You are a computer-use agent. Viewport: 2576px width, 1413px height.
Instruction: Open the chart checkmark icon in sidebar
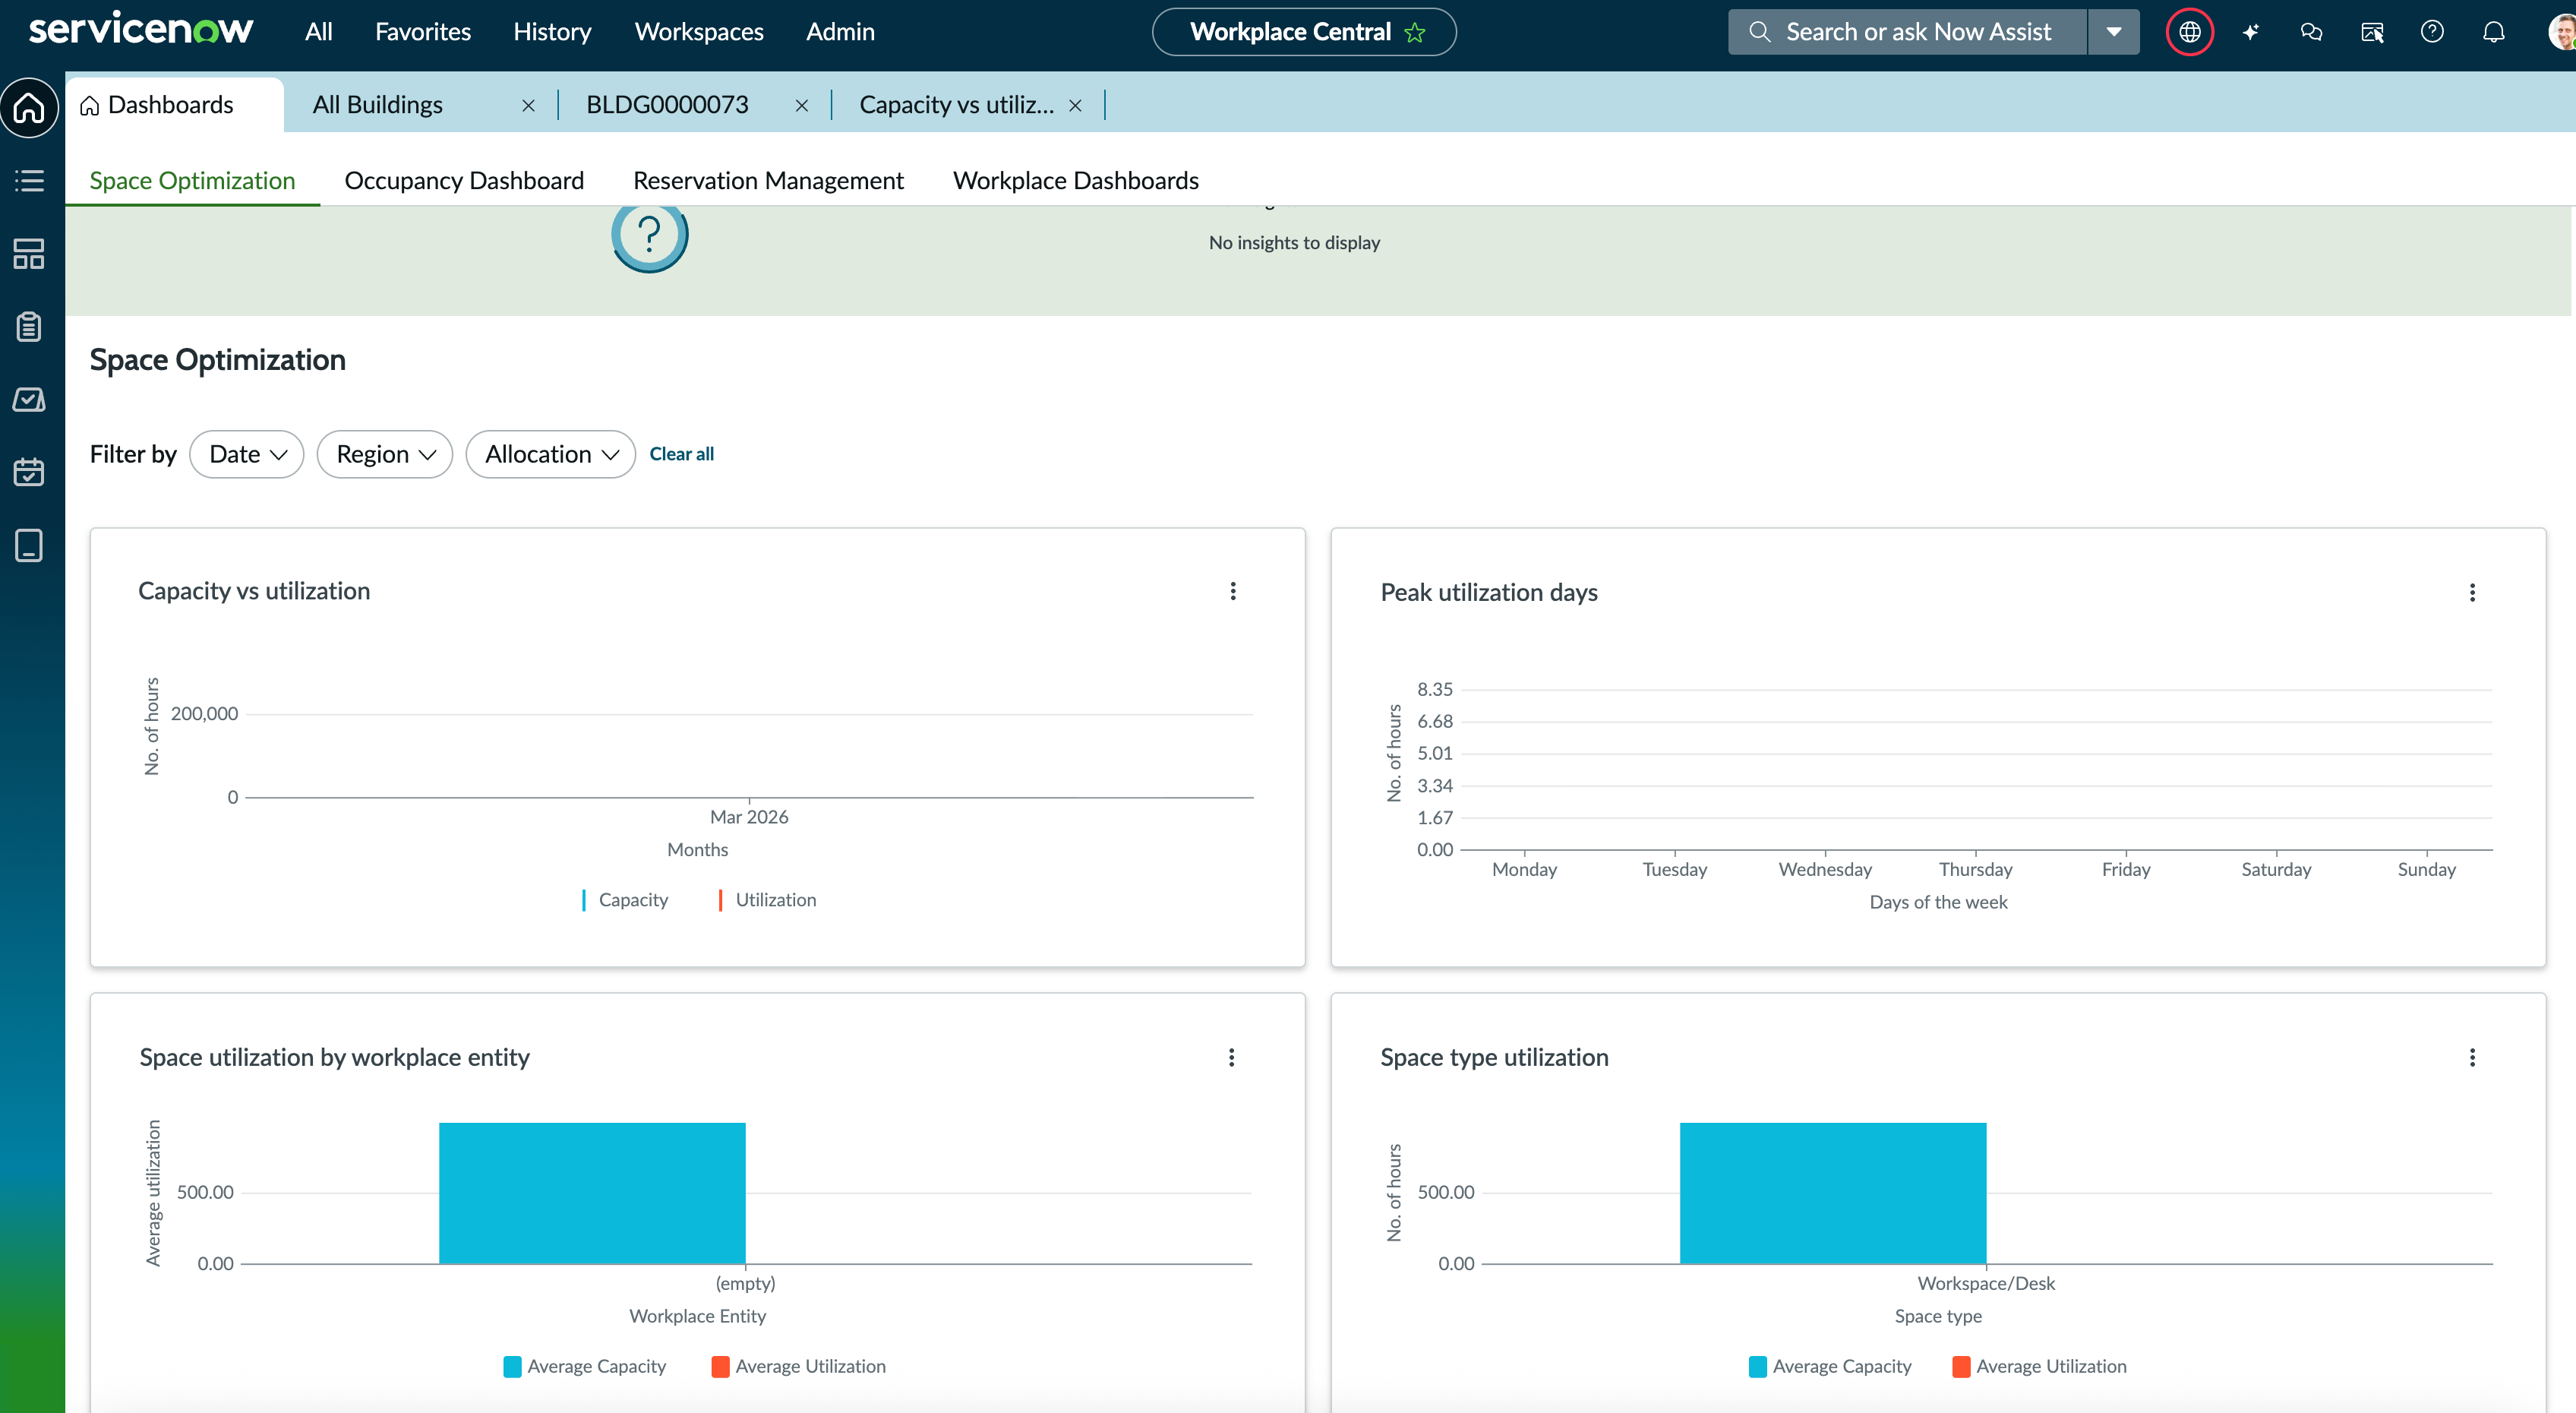[29, 399]
